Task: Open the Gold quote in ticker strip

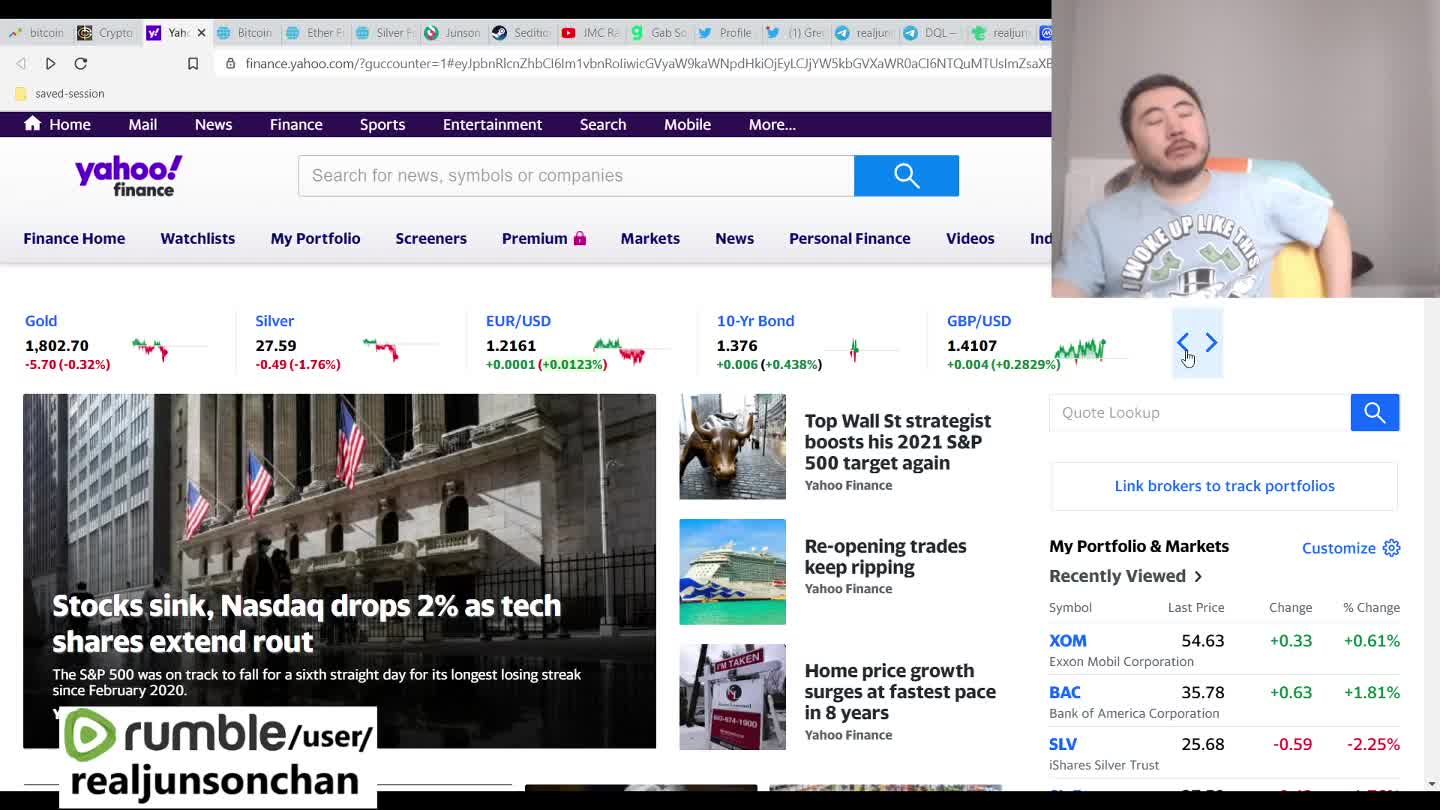Action: 41,320
